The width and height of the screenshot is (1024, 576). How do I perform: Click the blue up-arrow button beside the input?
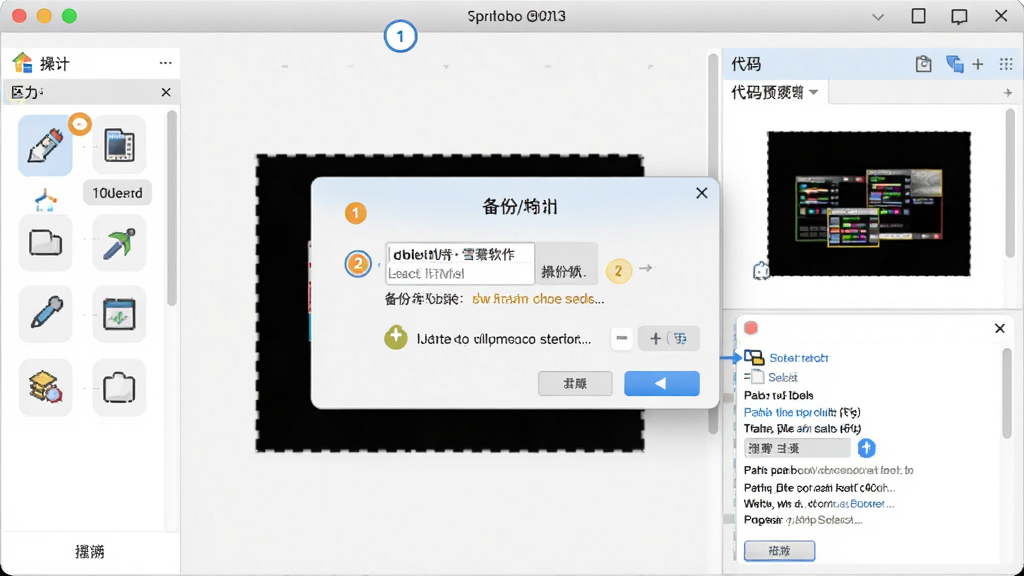866,448
